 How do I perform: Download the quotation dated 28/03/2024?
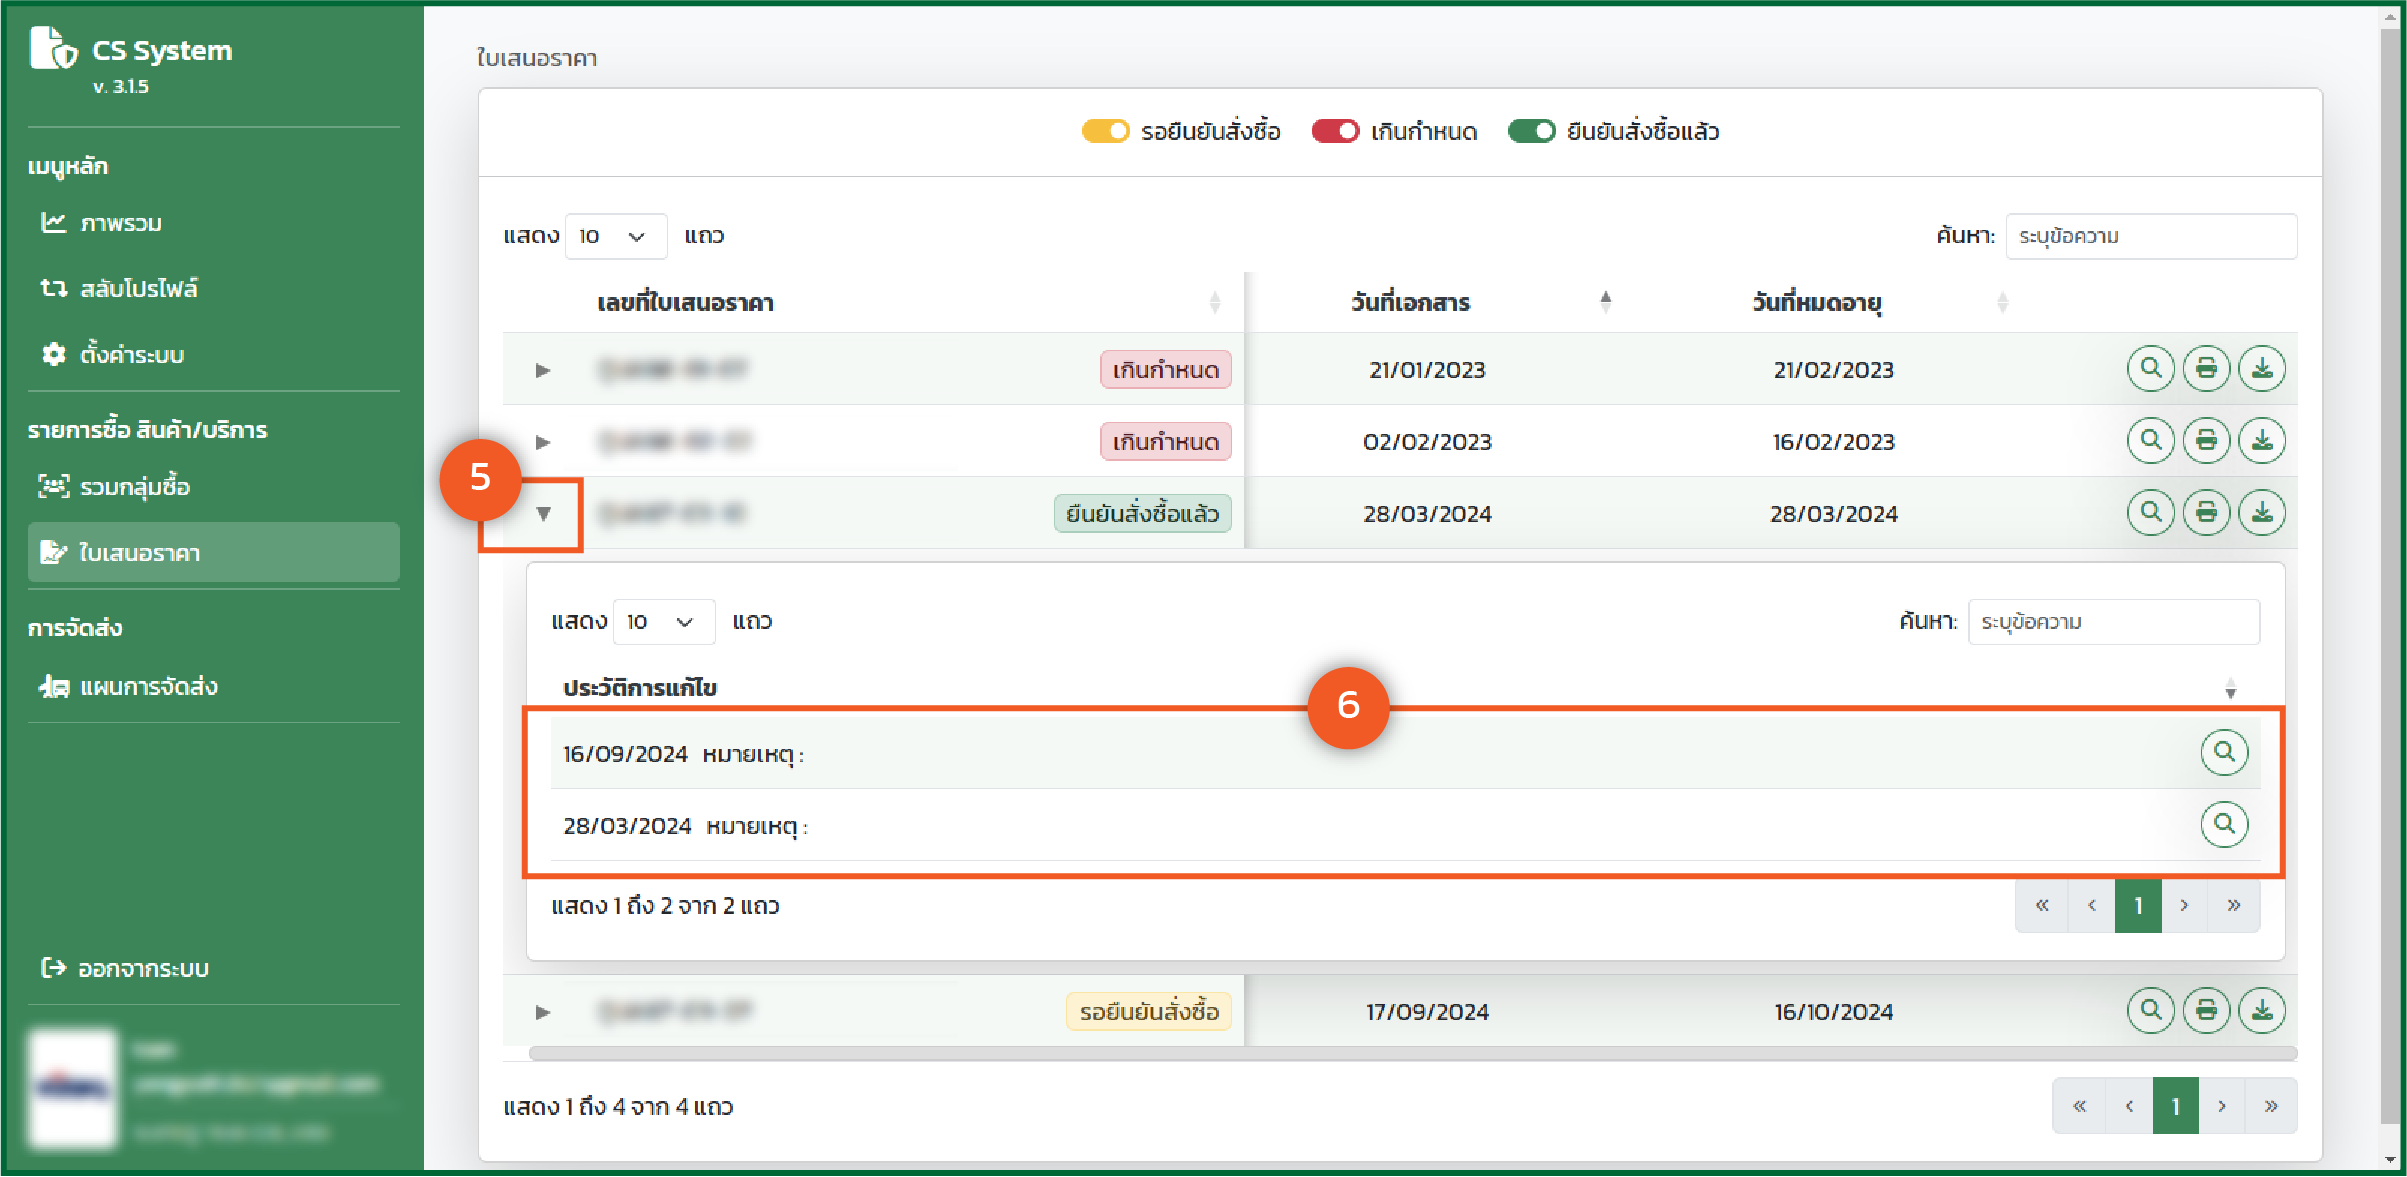2262,513
